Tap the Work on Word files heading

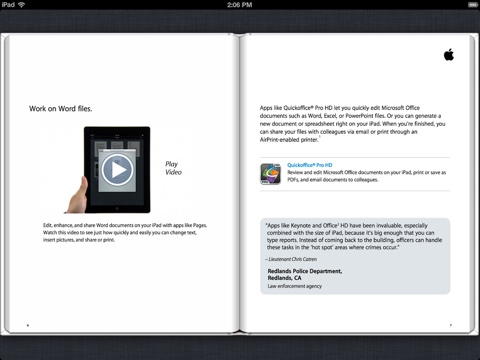coord(61,109)
